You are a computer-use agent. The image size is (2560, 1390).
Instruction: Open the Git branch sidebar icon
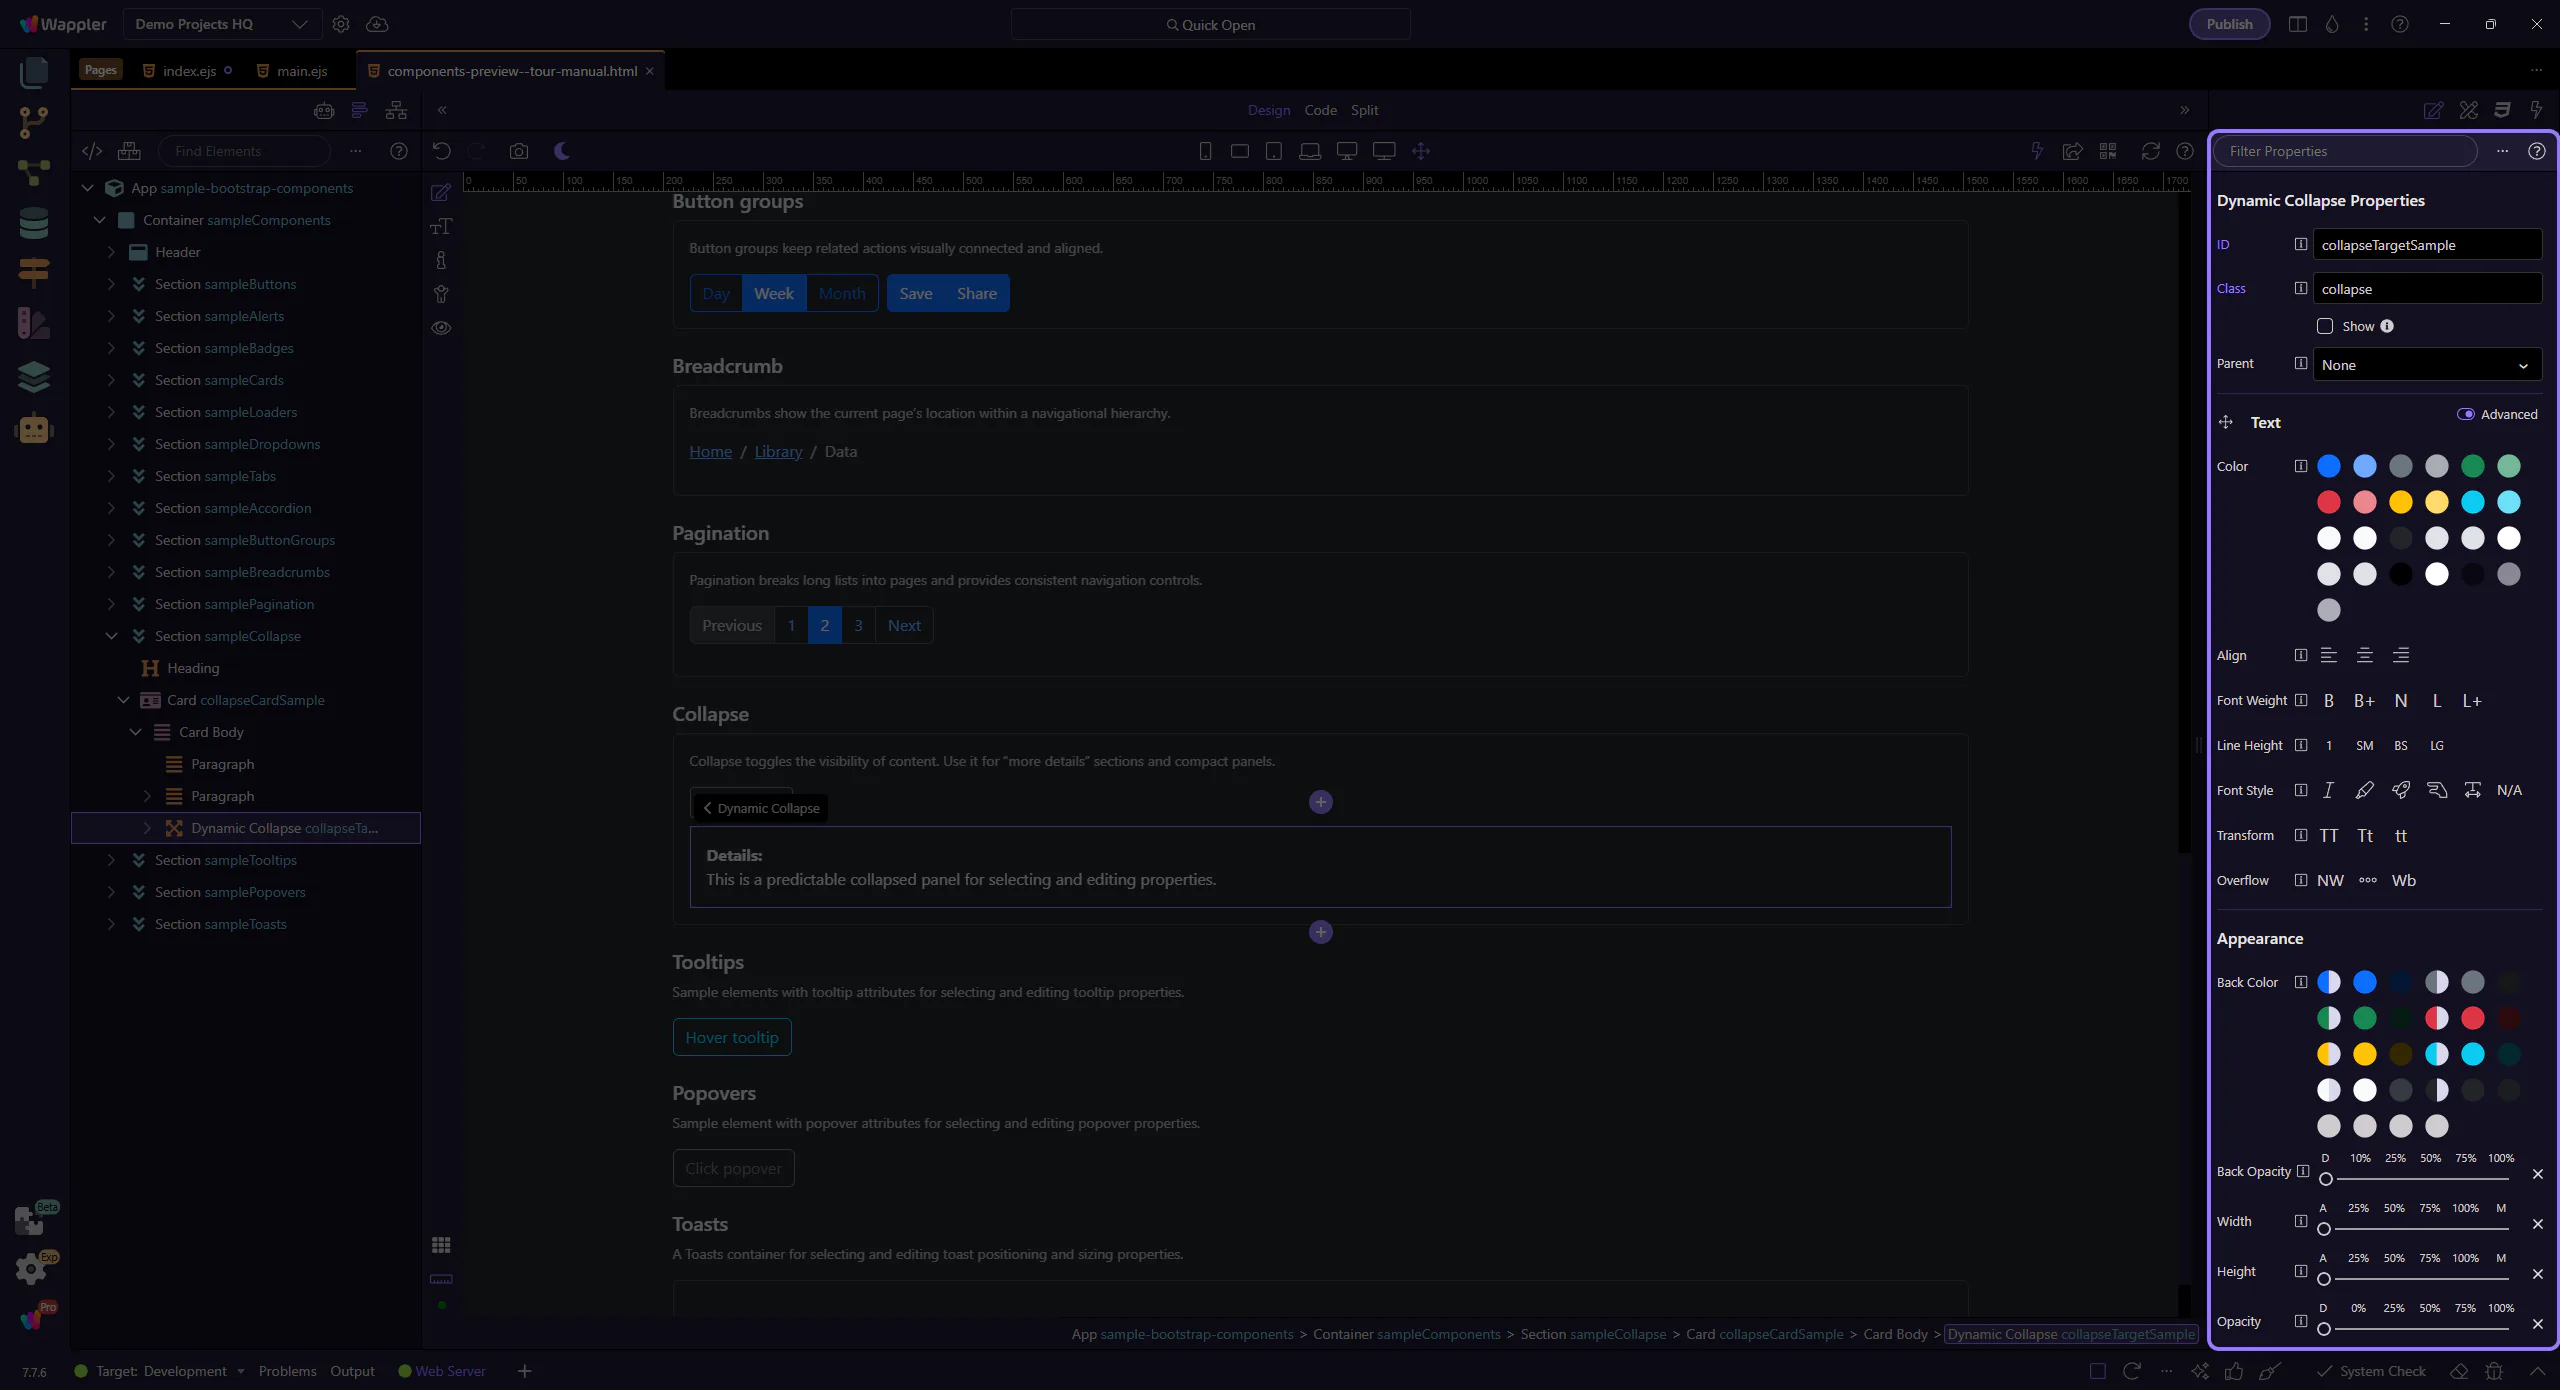point(33,122)
